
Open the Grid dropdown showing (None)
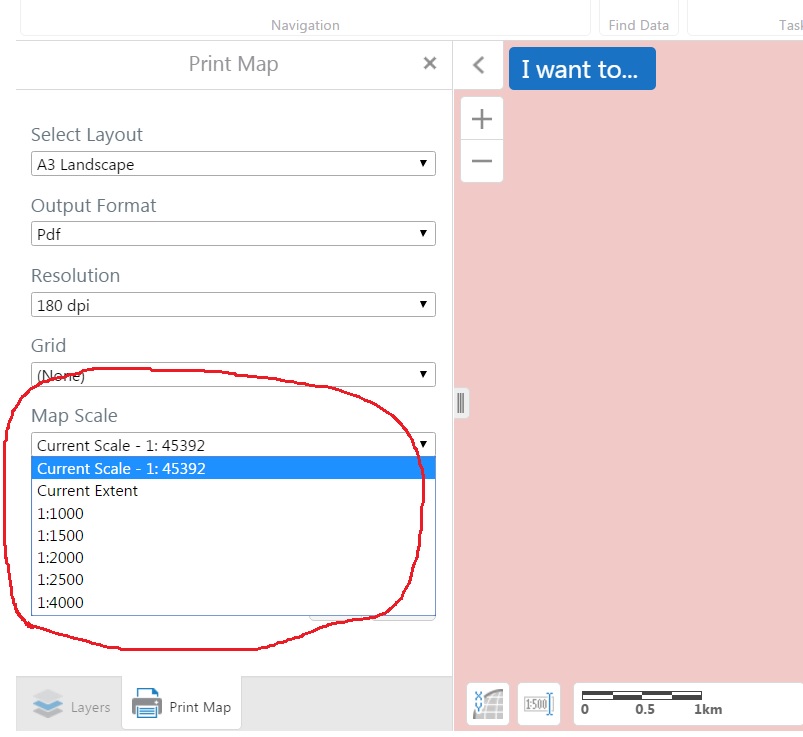click(x=233, y=375)
